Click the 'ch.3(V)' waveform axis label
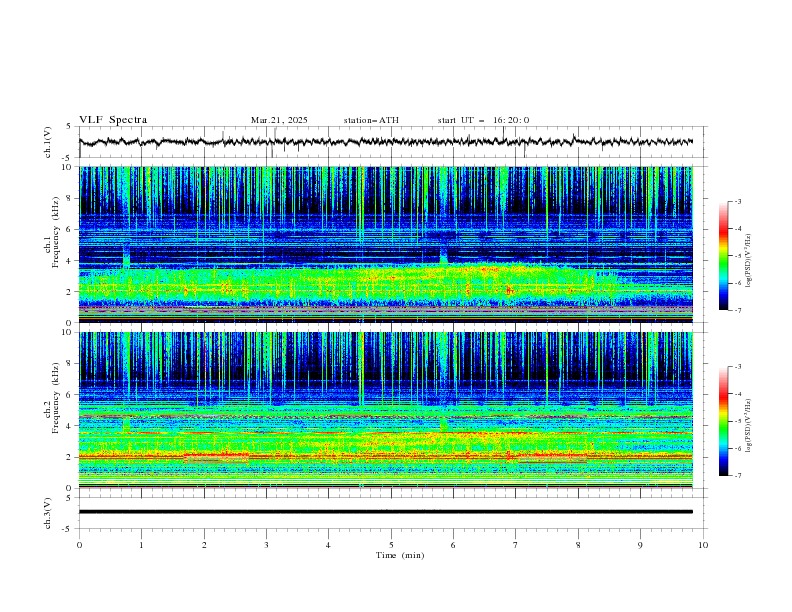Viewport: 792px width, 612px height. pos(48,513)
